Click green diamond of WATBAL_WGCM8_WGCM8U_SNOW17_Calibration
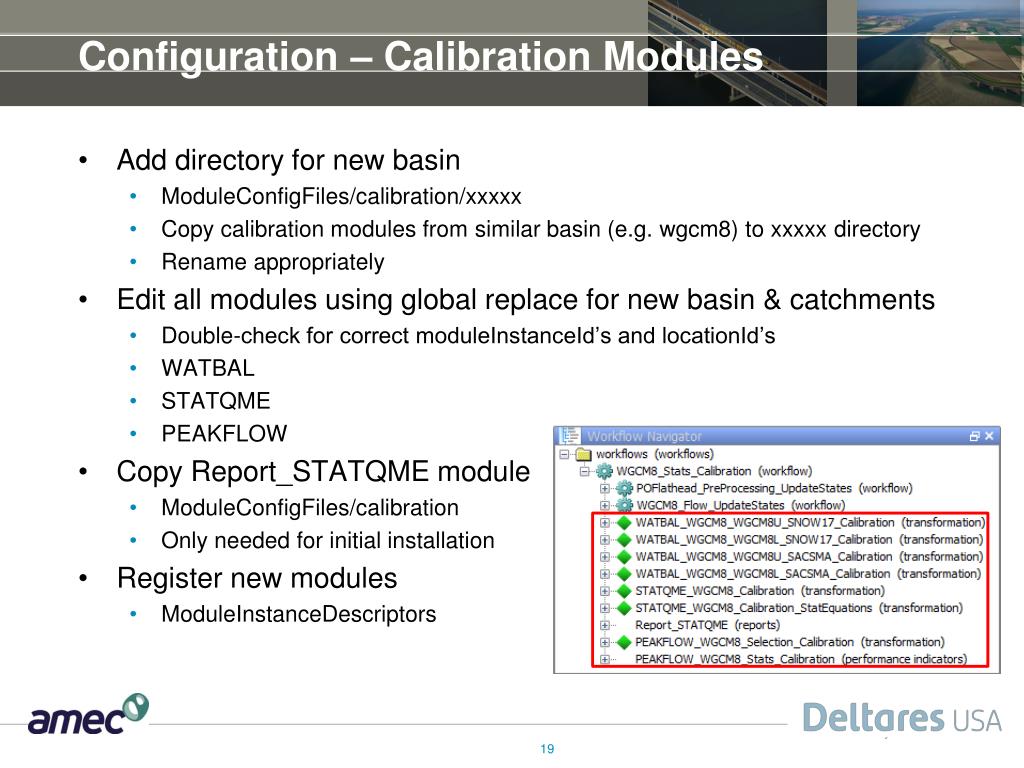The height and width of the screenshot is (768, 1024). pos(624,523)
